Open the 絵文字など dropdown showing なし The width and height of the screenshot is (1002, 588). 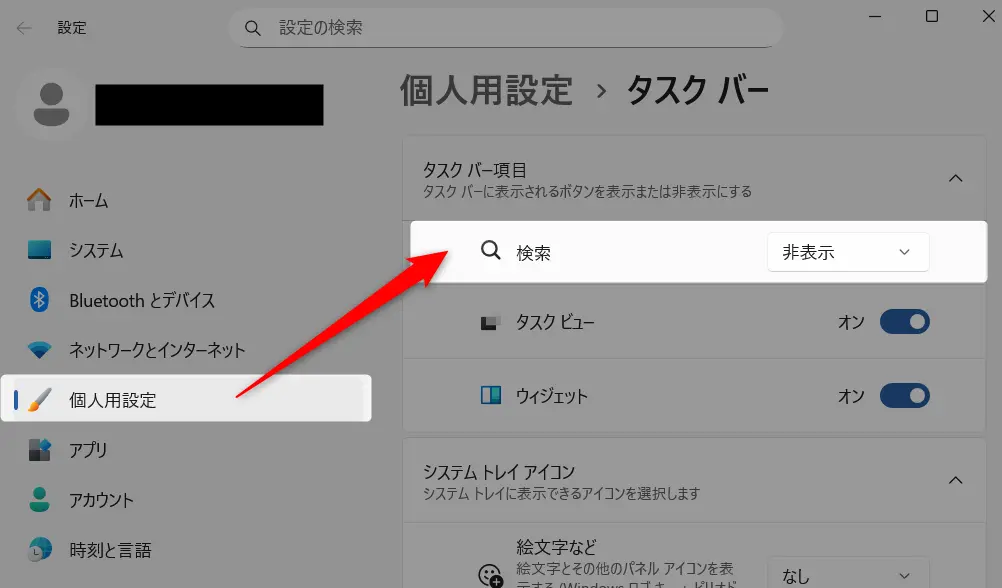(x=847, y=575)
